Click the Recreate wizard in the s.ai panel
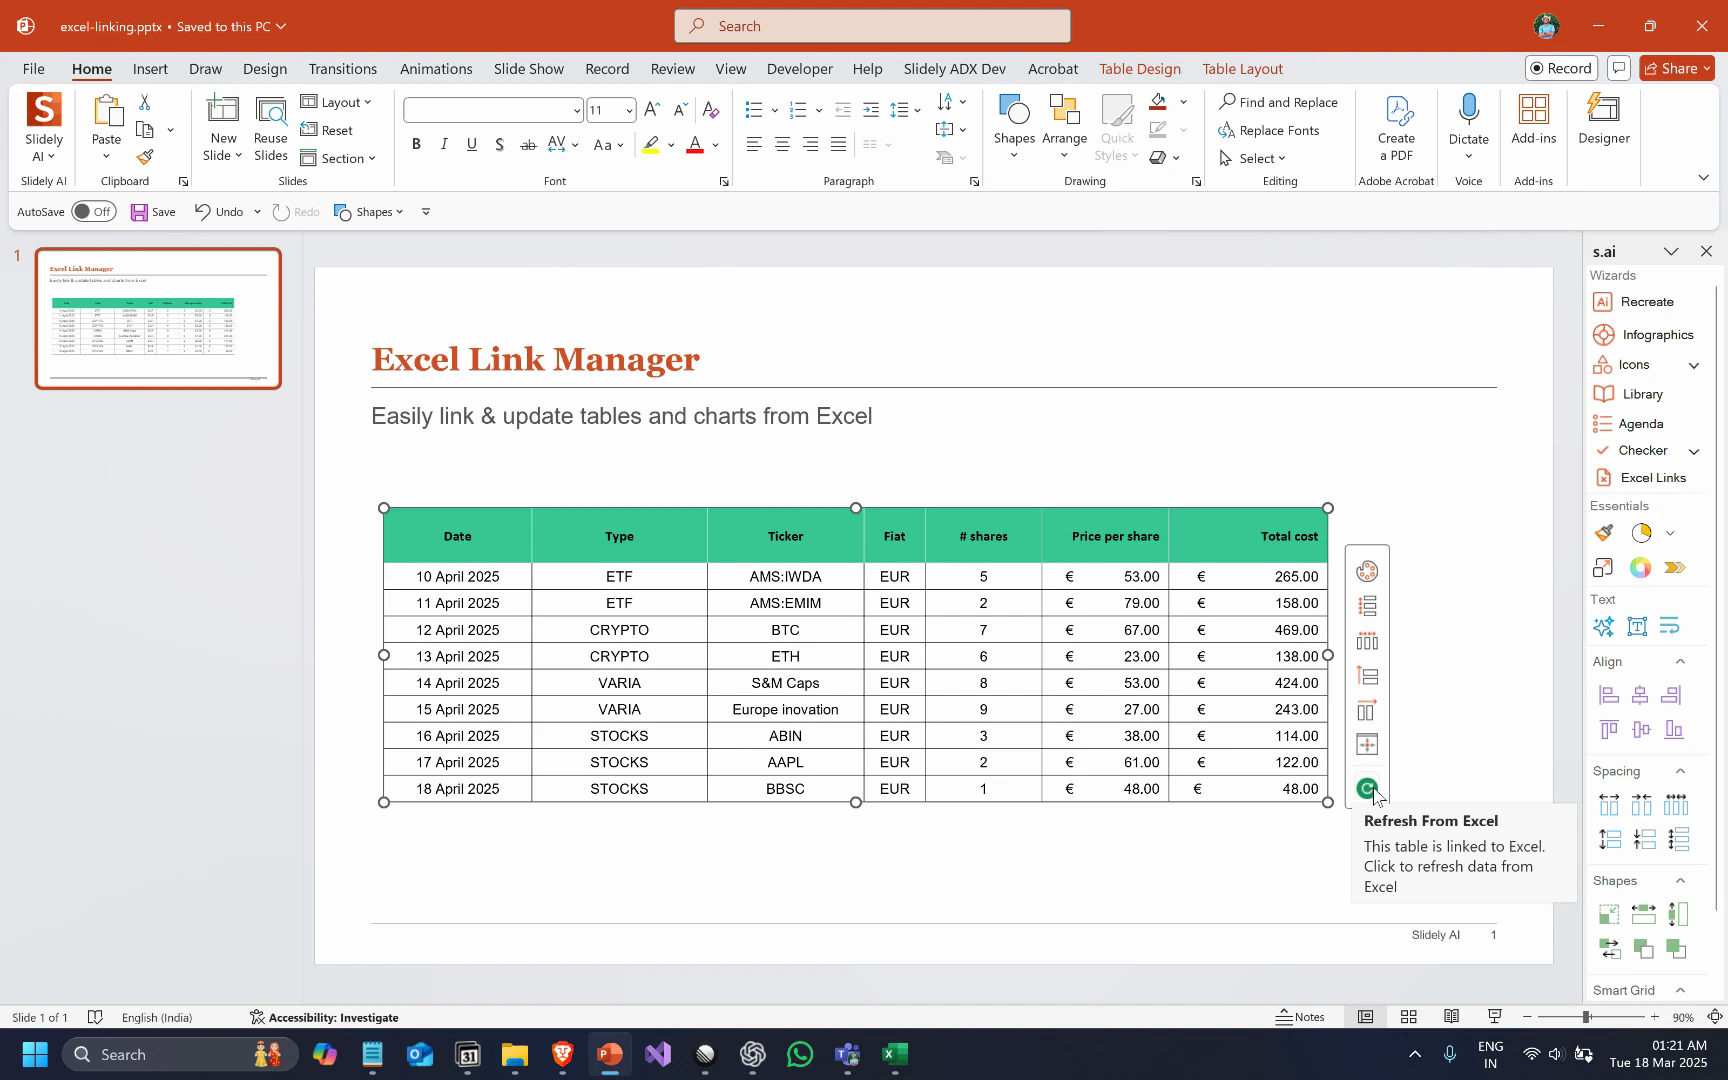Image resolution: width=1728 pixels, height=1080 pixels. coord(1644,301)
